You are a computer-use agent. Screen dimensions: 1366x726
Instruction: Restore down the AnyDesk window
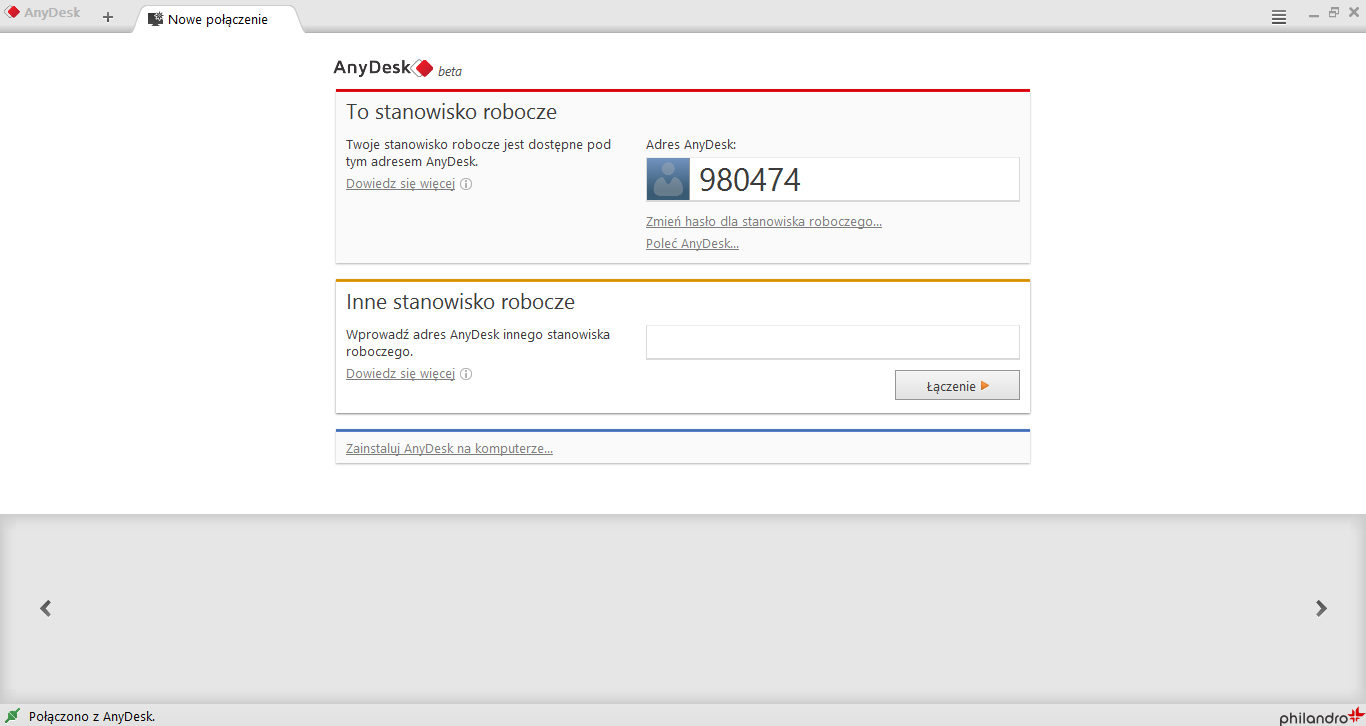(1334, 13)
